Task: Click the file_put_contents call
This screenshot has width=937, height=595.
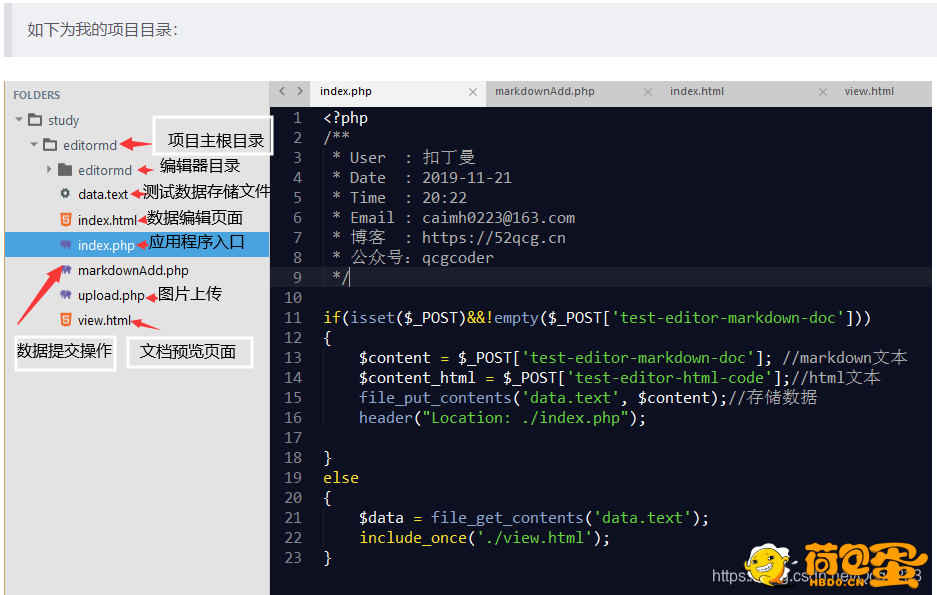Action: point(435,398)
